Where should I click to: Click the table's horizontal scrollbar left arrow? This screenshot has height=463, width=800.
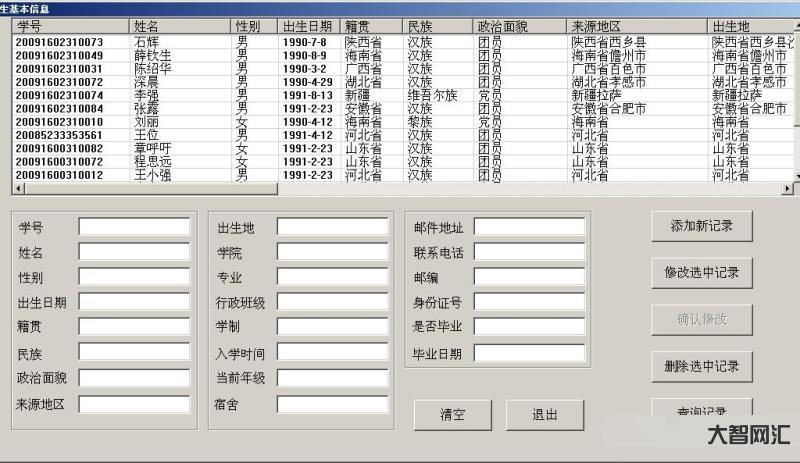18,188
